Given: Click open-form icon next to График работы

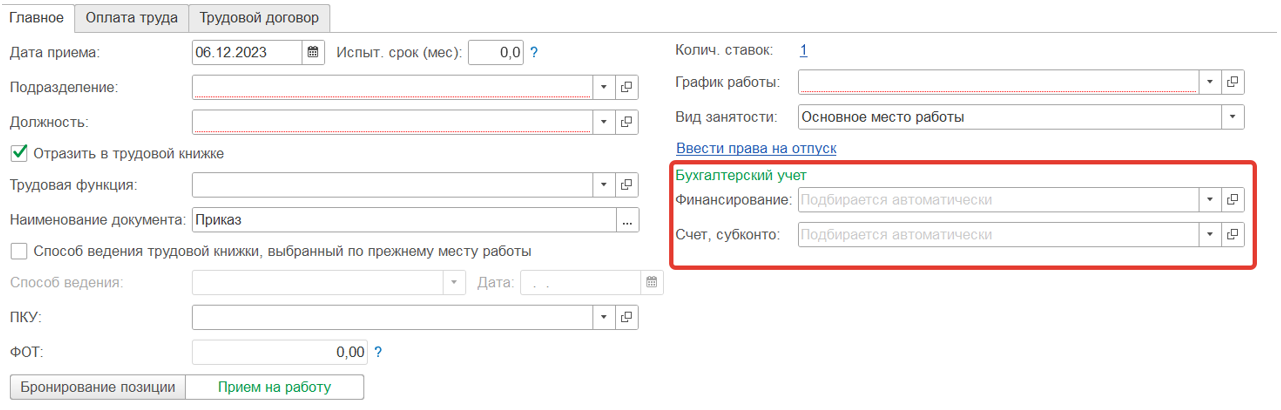Looking at the screenshot, I should pos(1233,82).
